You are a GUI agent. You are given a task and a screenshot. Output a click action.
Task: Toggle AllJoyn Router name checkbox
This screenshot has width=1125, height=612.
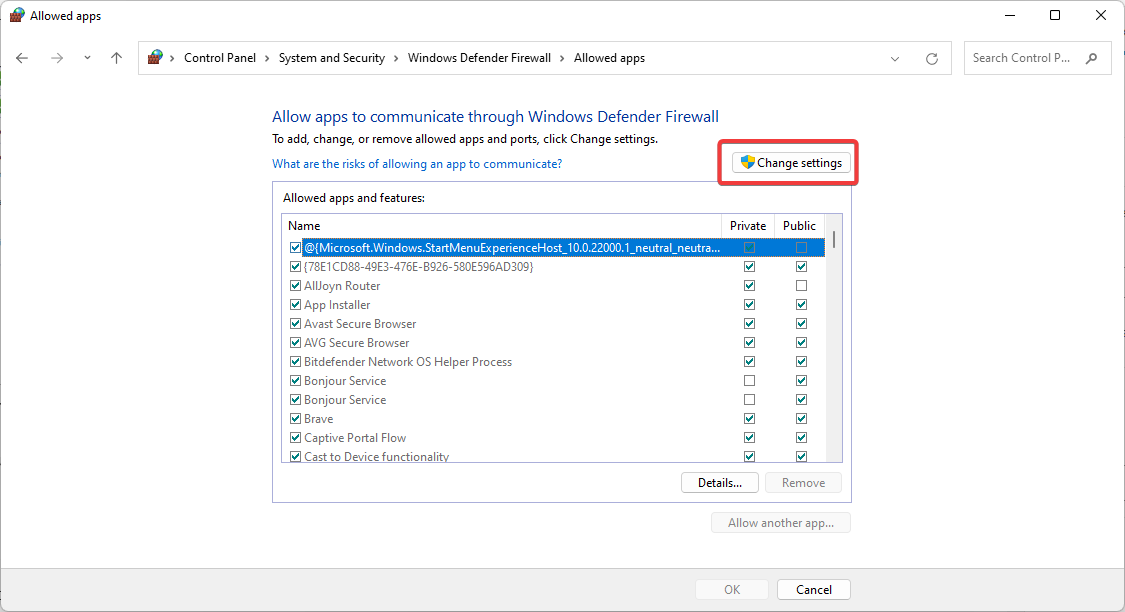295,286
